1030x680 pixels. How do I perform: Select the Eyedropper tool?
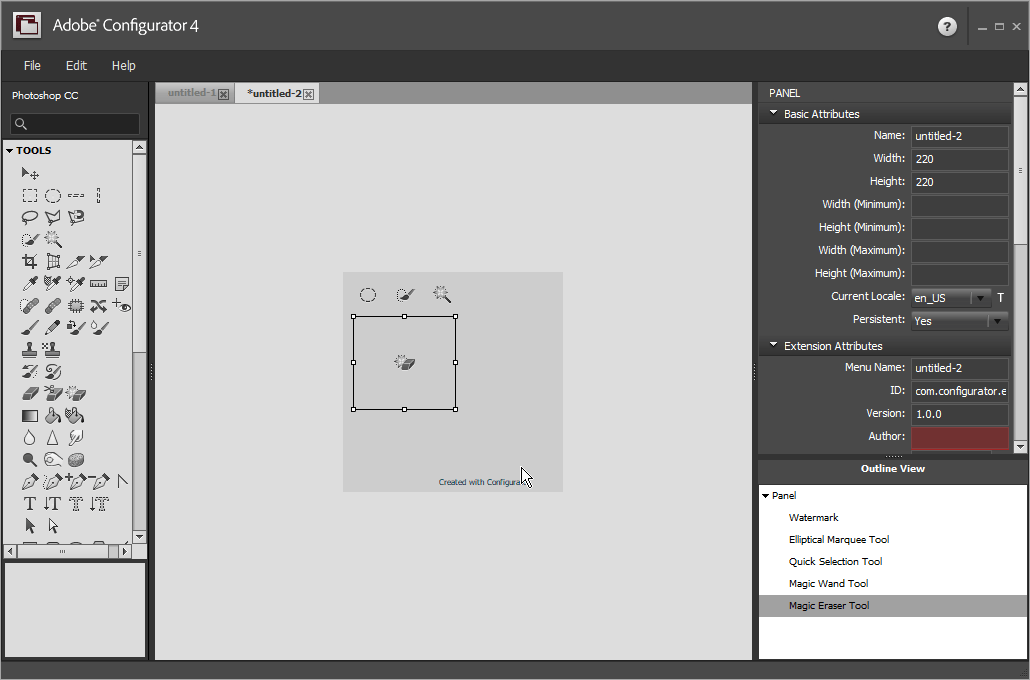[30, 284]
